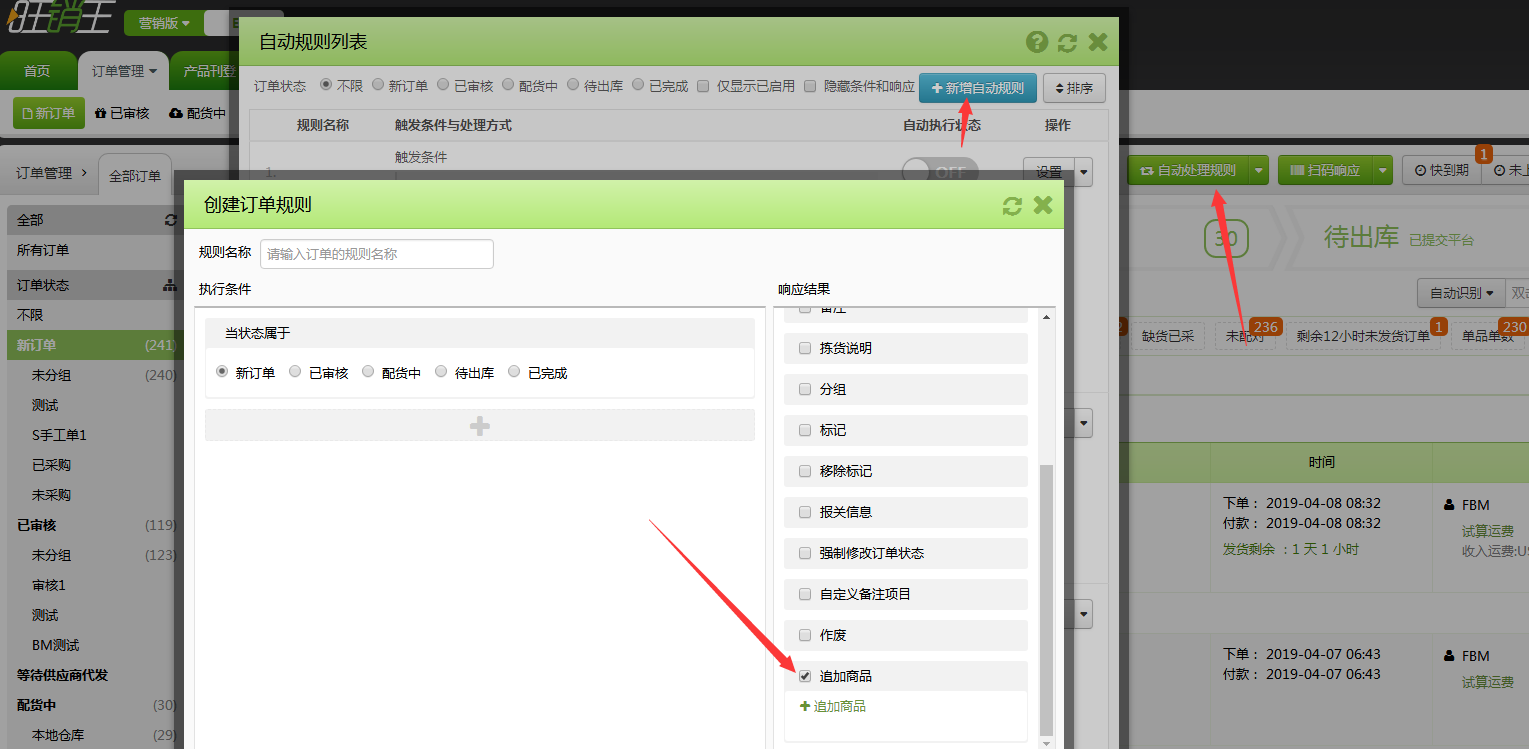Click 订单管理 breadcrumb
Viewport: 1529px width, 749px height.
click(44, 173)
